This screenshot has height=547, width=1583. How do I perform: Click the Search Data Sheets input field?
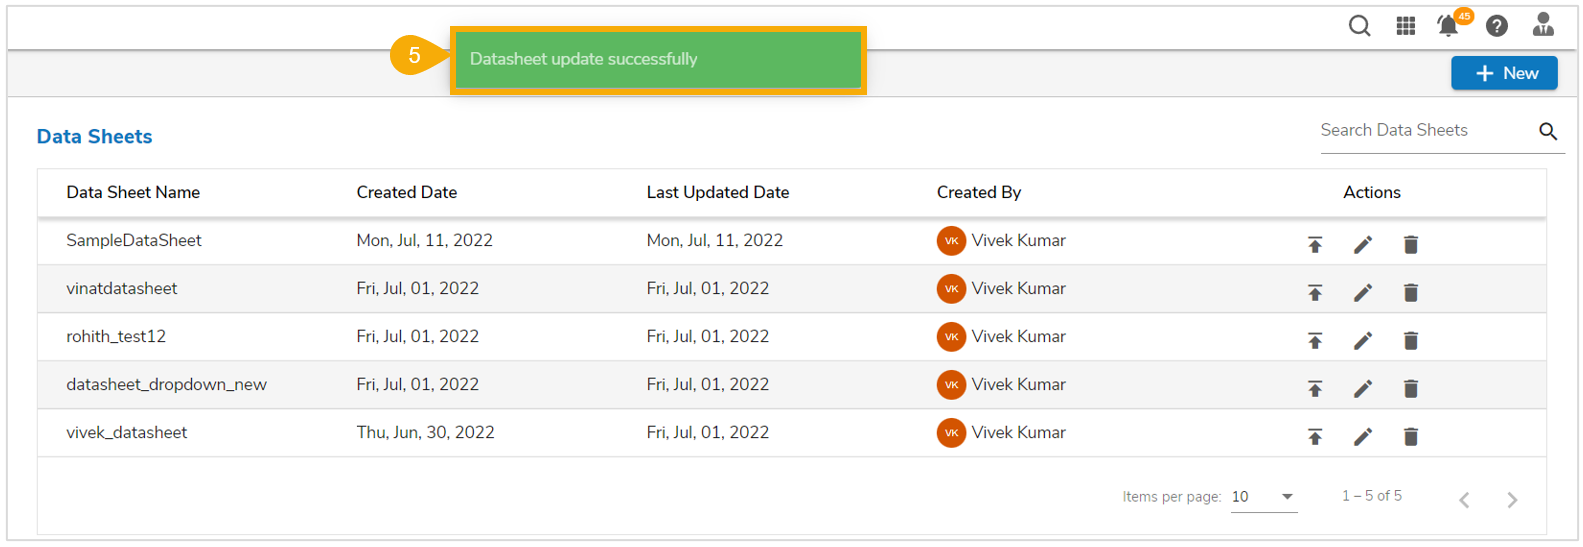click(1422, 131)
